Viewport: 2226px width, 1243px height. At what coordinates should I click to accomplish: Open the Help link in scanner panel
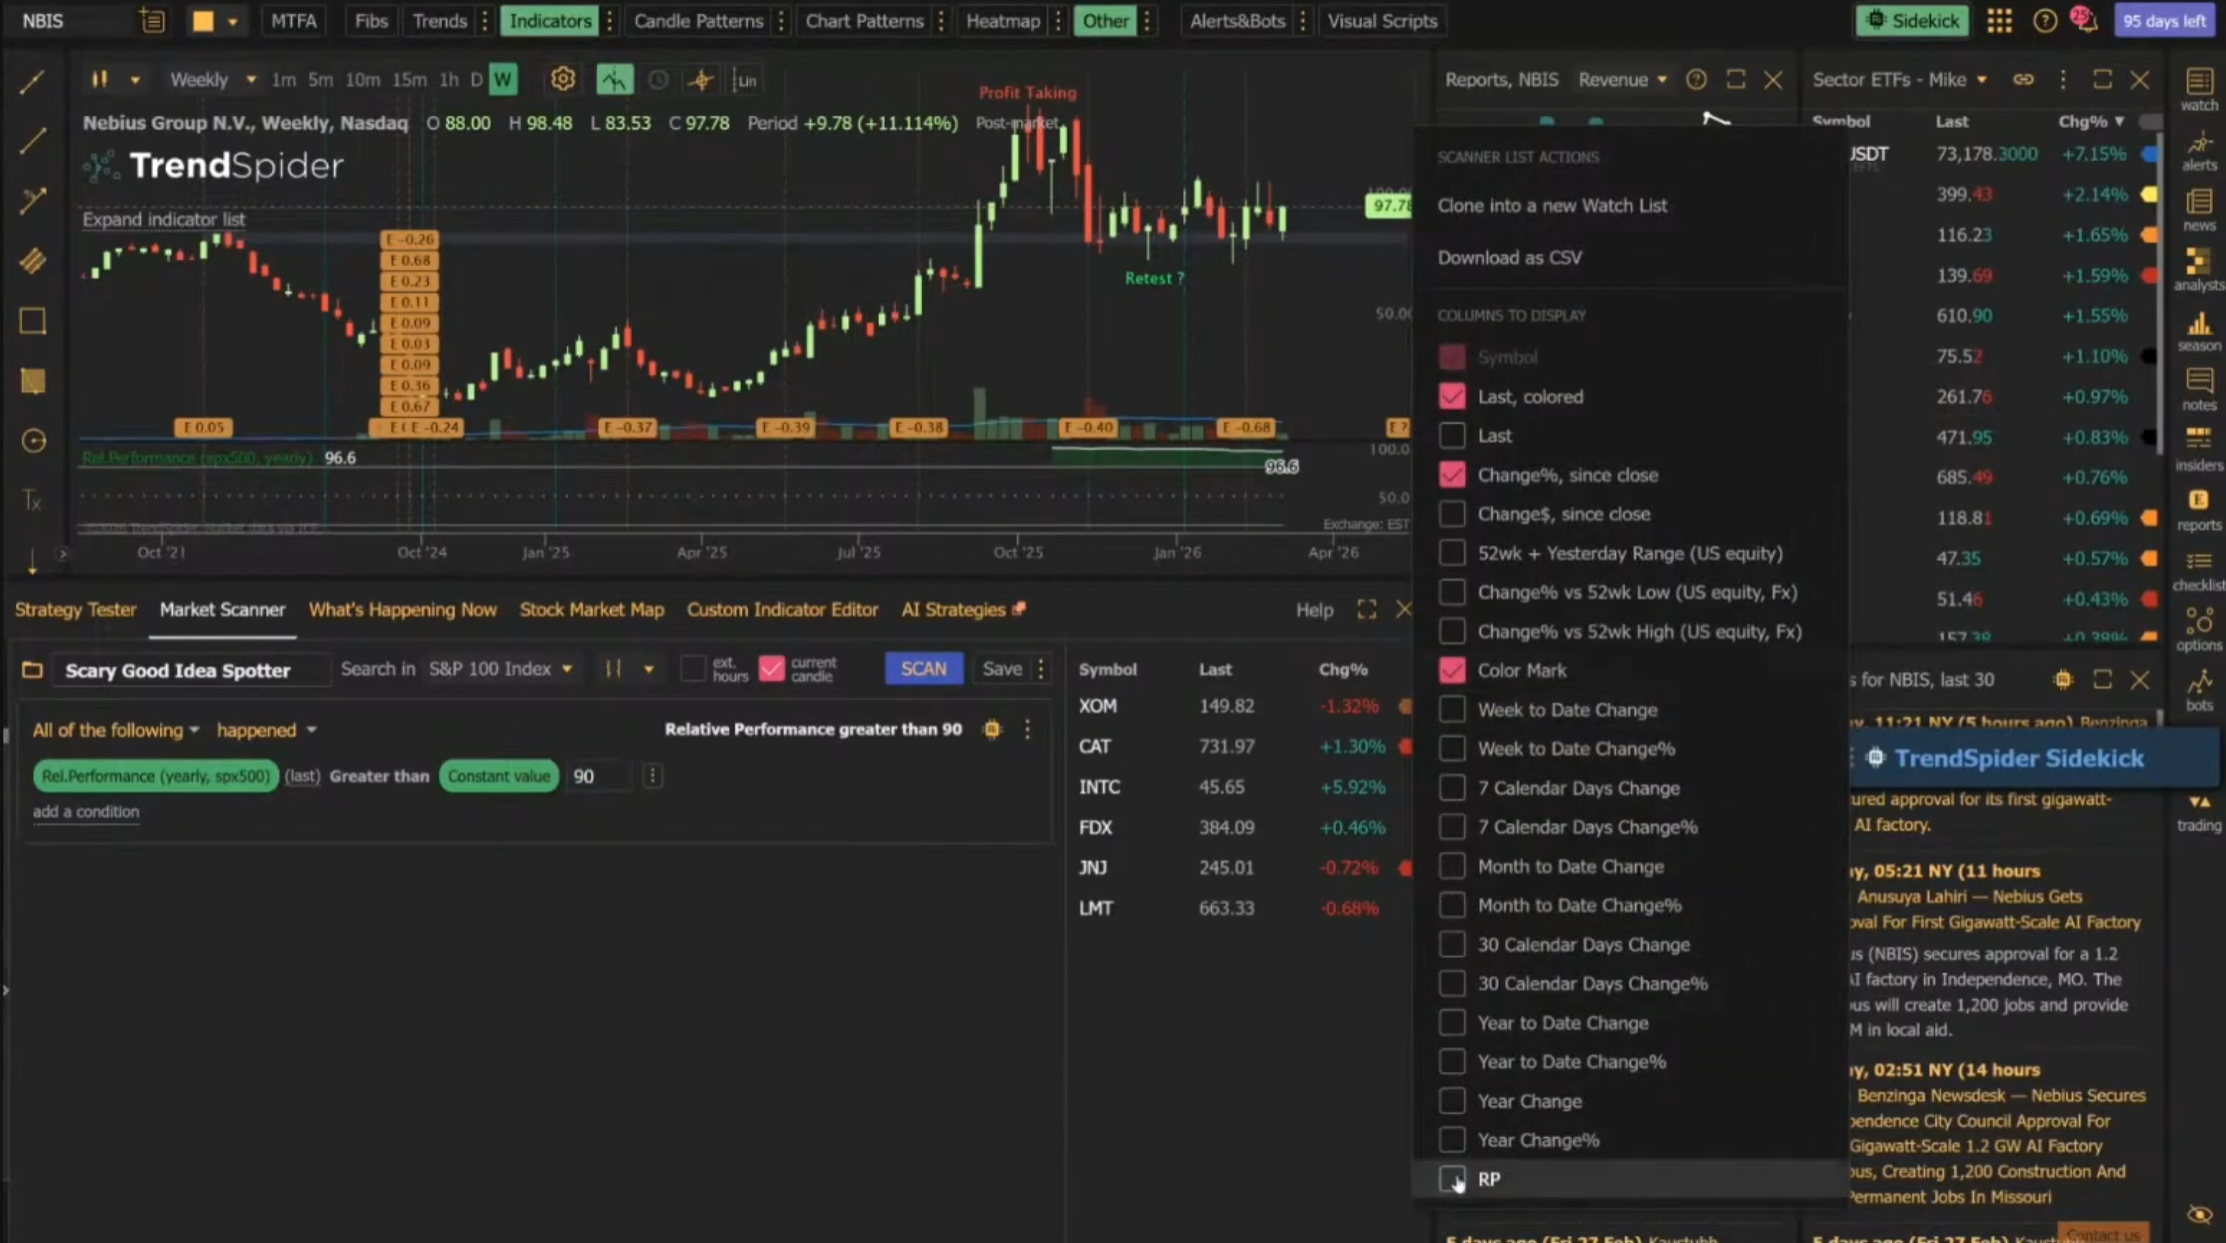tap(1314, 609)
